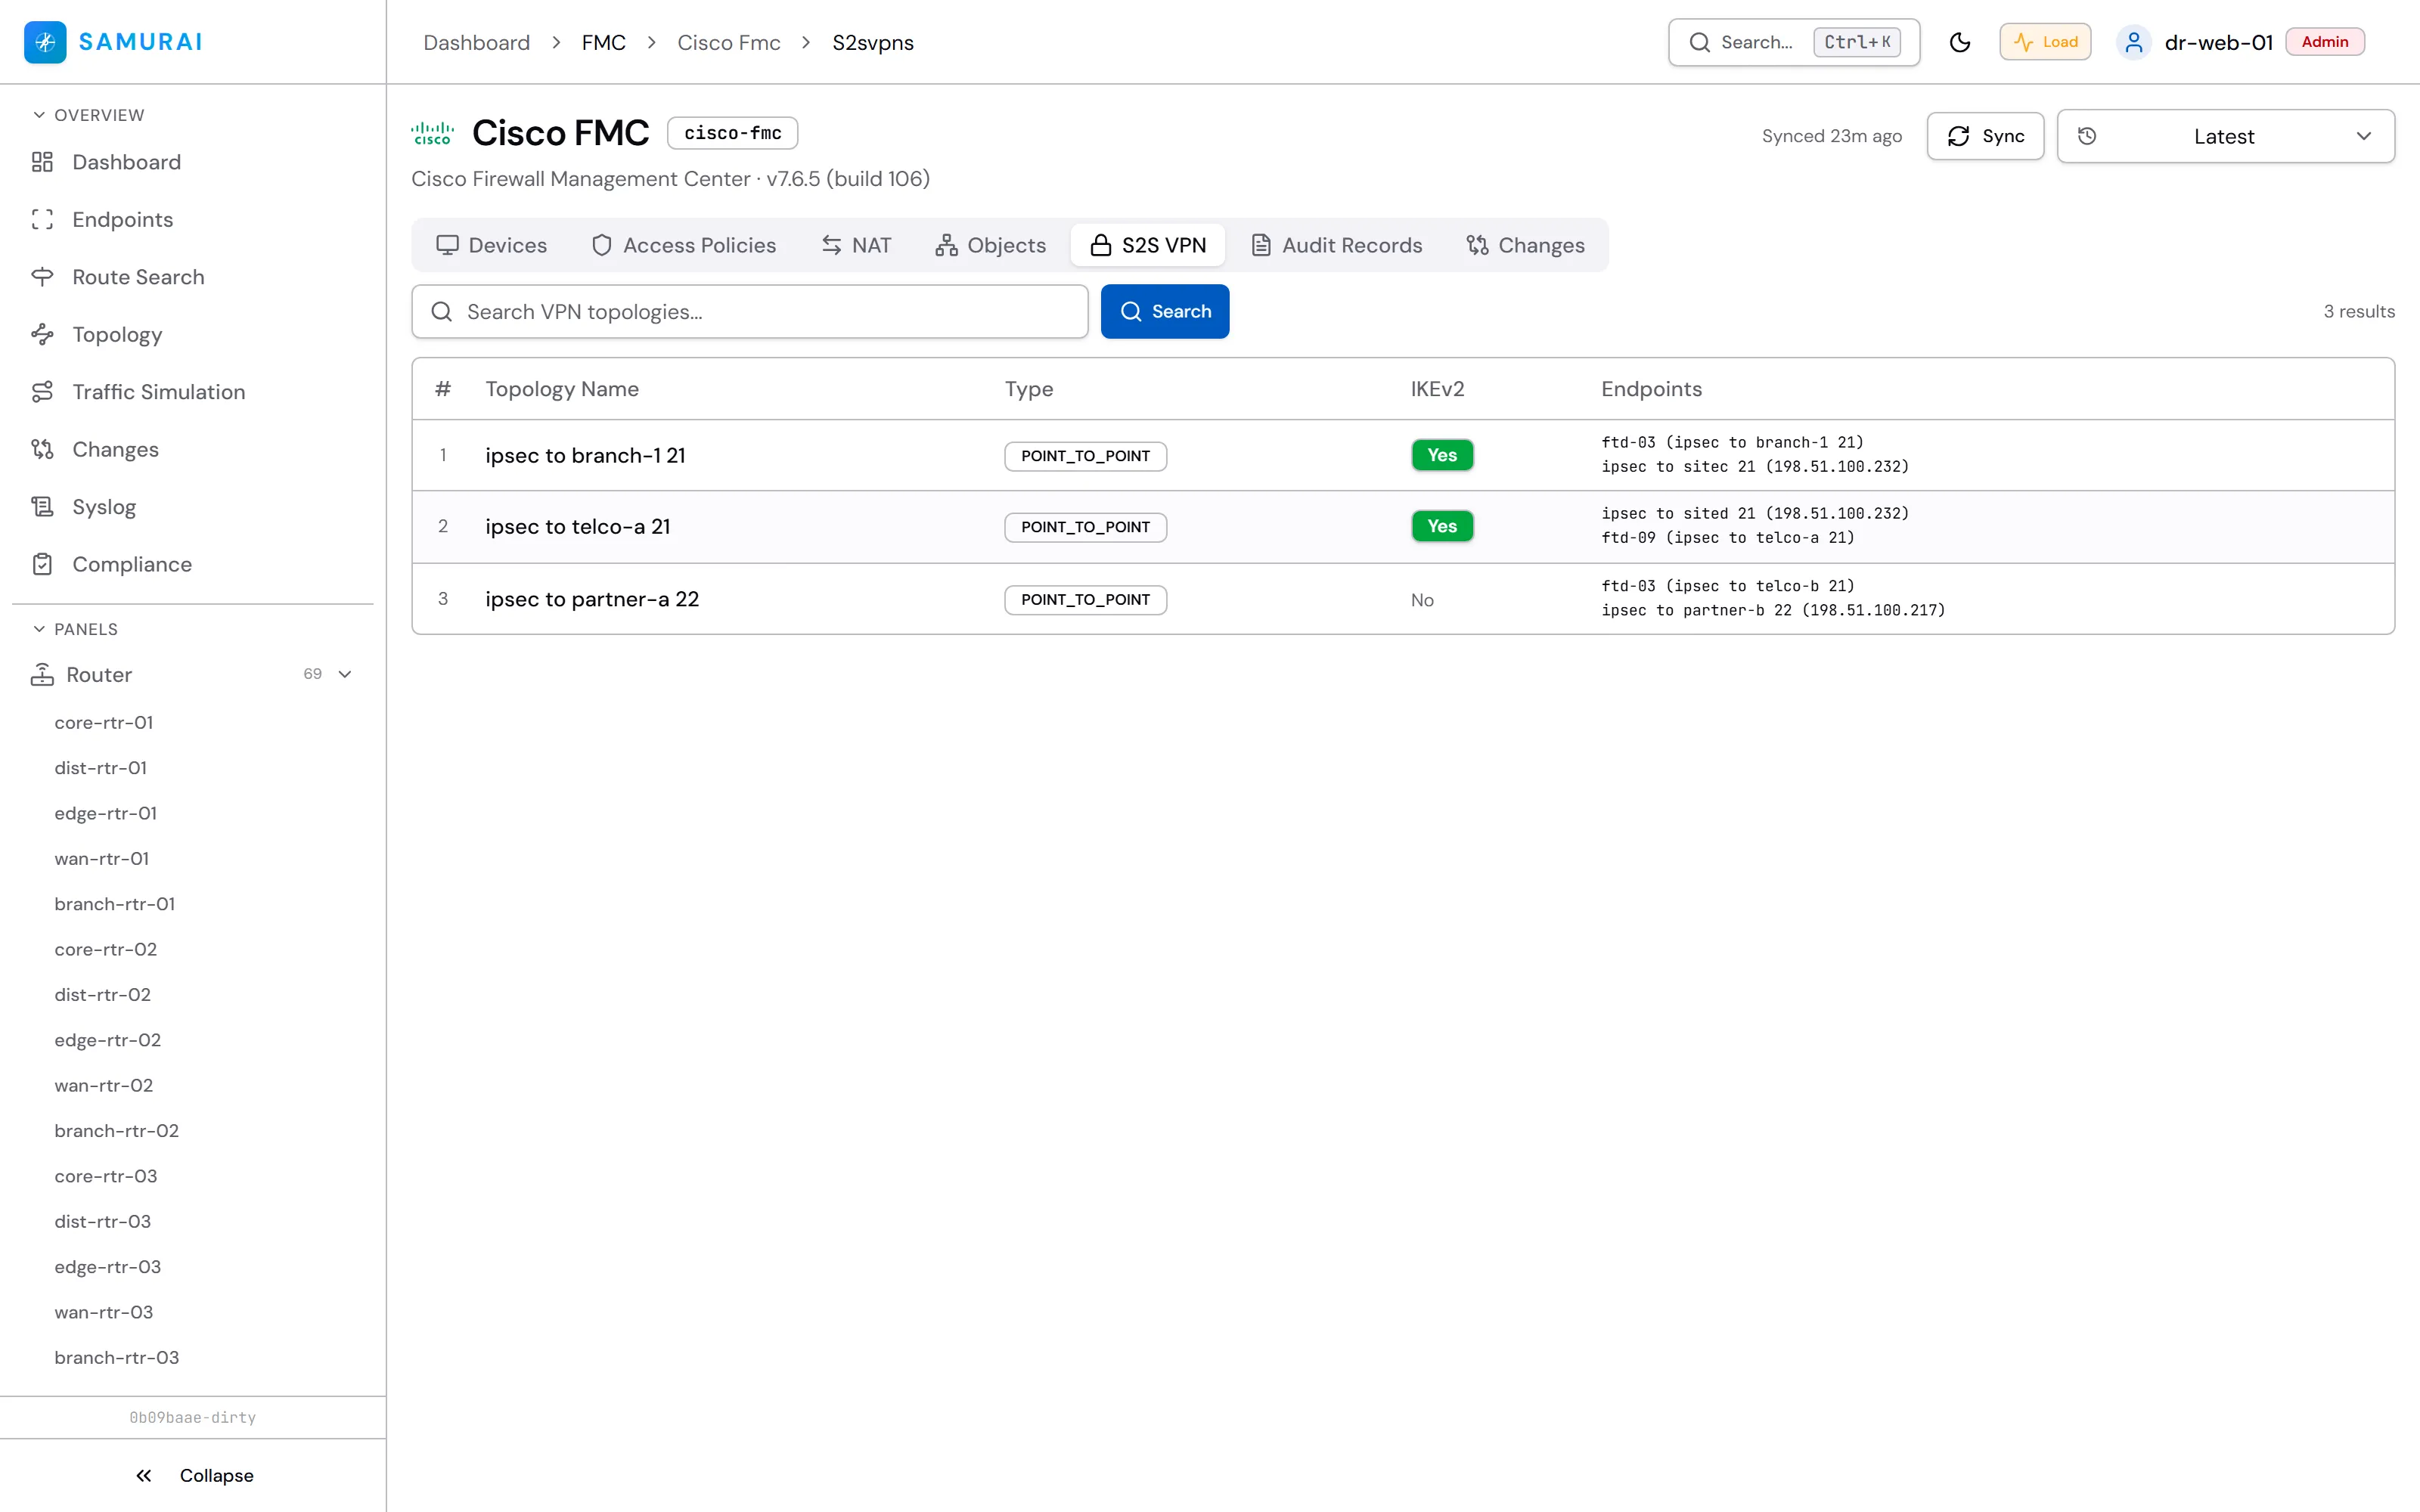The height and width of the screenshot is (1512, 2420).
Task: Click the Objects tab icon
Action: point(946,245)
